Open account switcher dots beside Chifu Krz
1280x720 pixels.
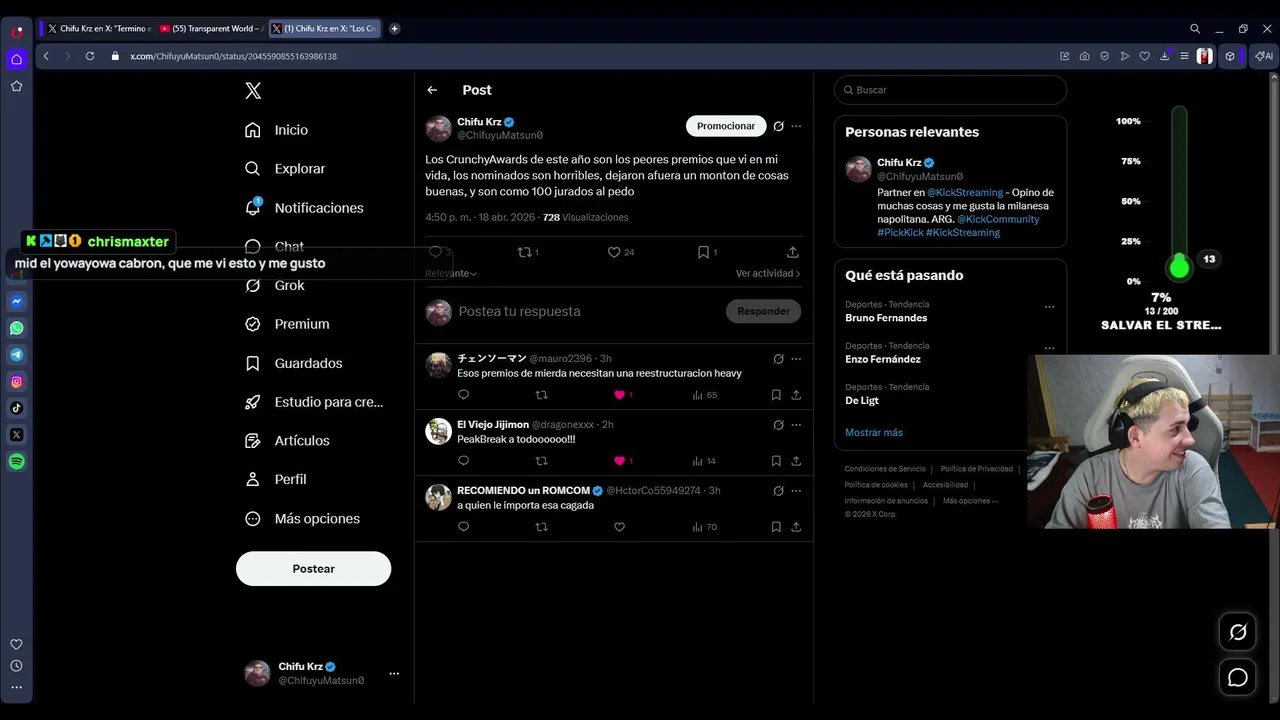[x=394, y=673]
